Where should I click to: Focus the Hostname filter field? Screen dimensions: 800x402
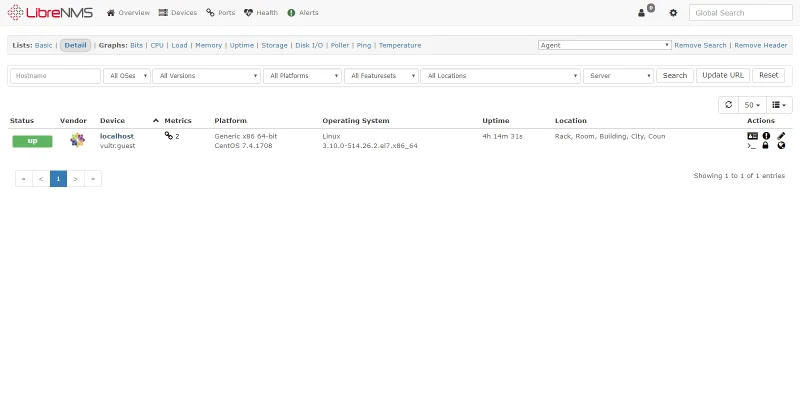(x=55, y=75)
